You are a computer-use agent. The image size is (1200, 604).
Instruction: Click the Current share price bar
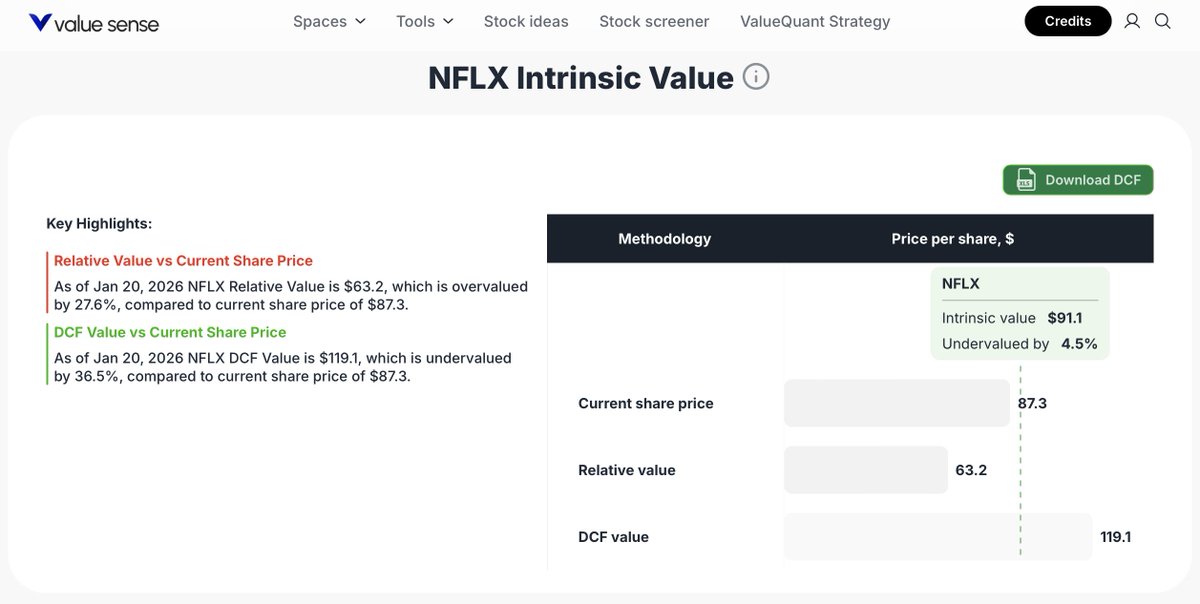click(x=896, y=403)
